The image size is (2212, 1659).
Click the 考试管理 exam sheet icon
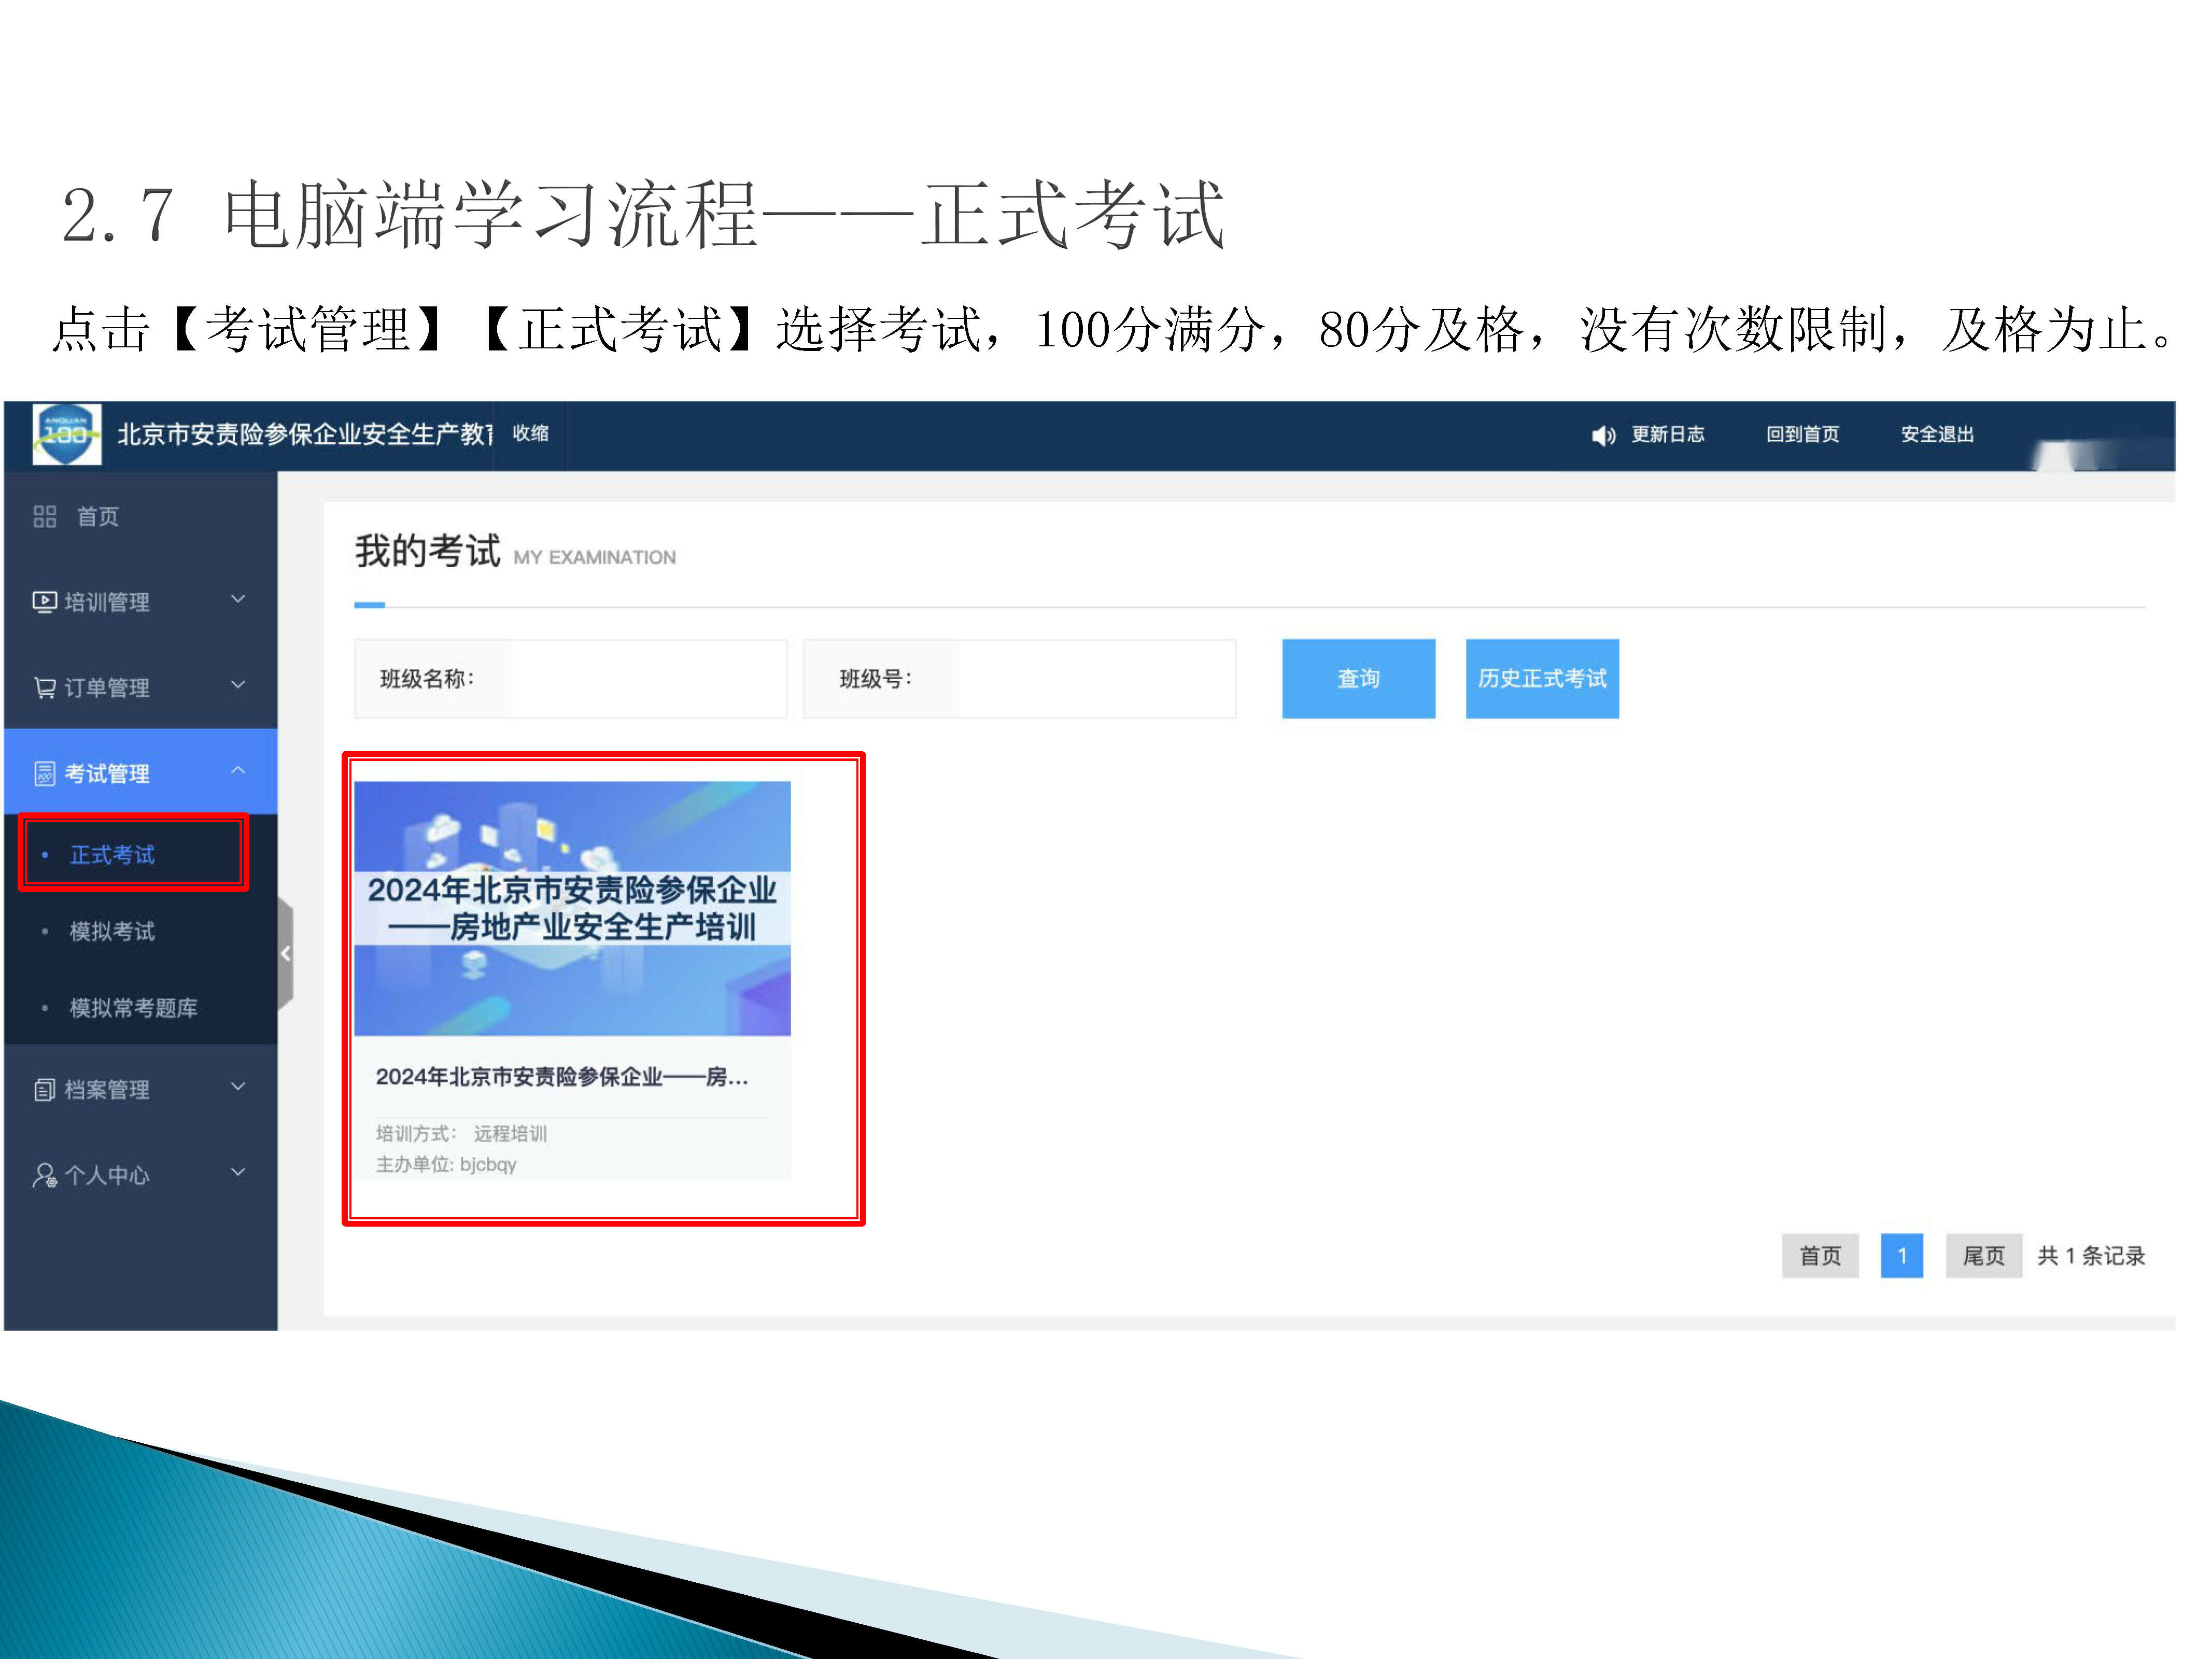coord(44,773)
